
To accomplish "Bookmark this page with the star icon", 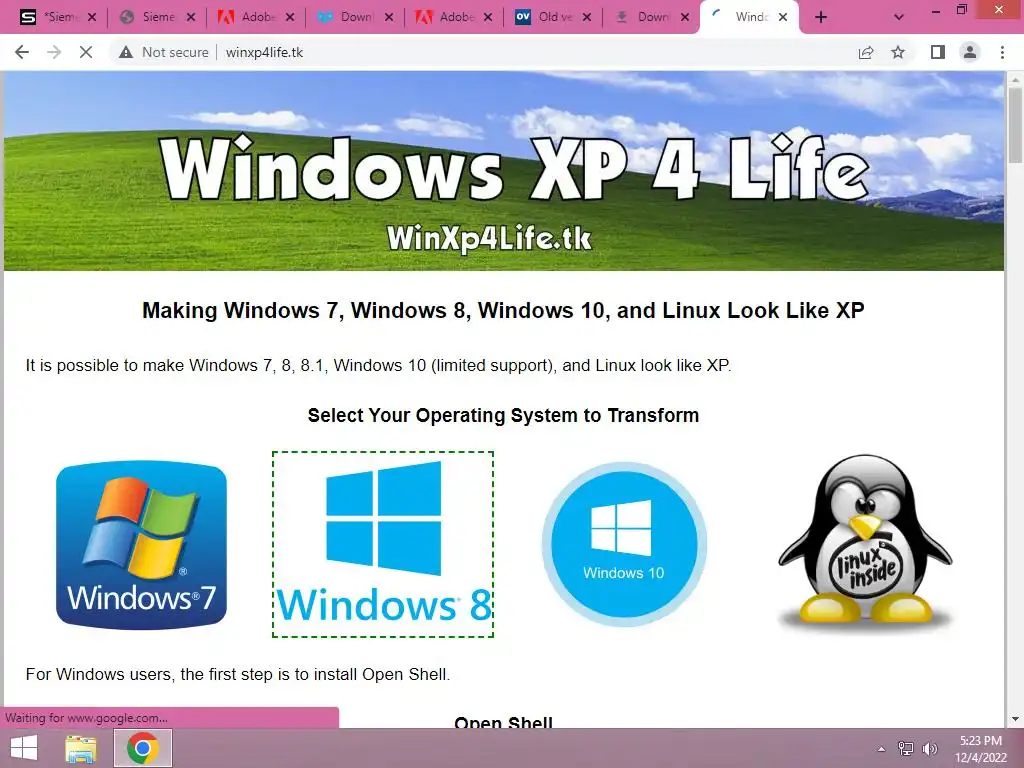I will (x=899, y=52).
